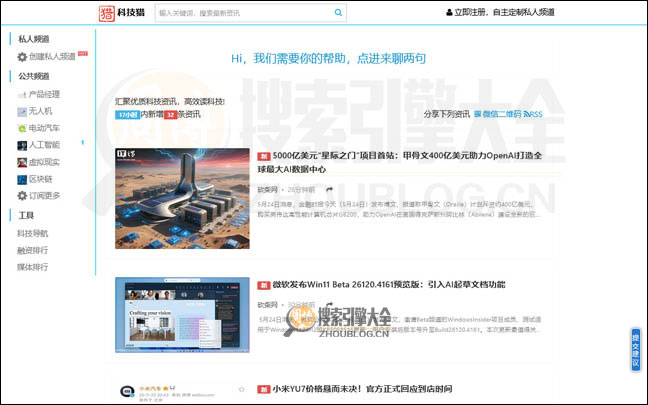
Task: Select the 工具 section heading
Action: coord(26,215)
